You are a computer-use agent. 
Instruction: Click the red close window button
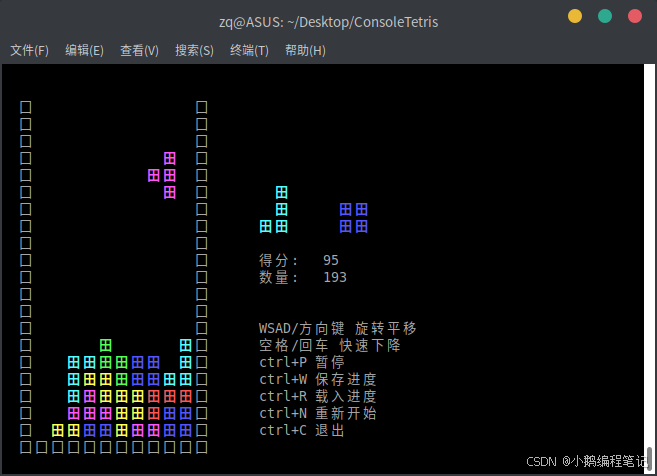coord(635,16)
